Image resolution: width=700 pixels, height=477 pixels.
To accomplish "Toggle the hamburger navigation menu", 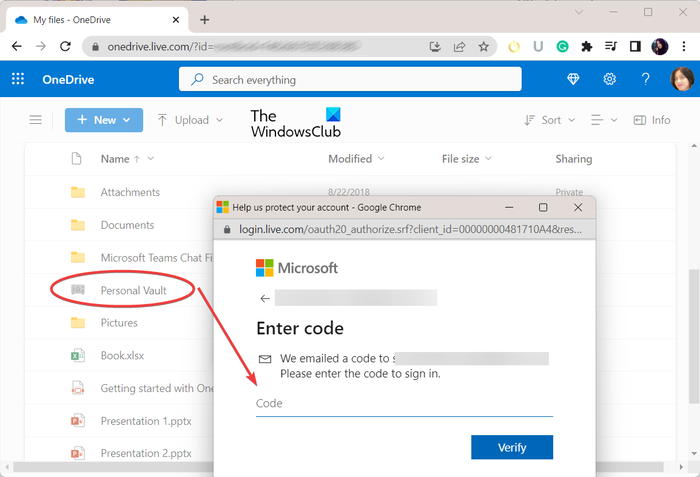I will [36, 120].
